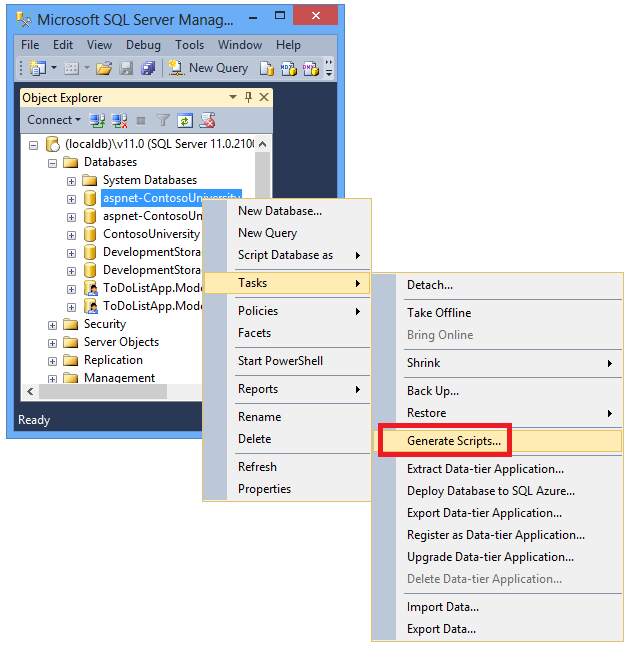Click the Analysis Services DMX Query icon

[x=310, y=68]
